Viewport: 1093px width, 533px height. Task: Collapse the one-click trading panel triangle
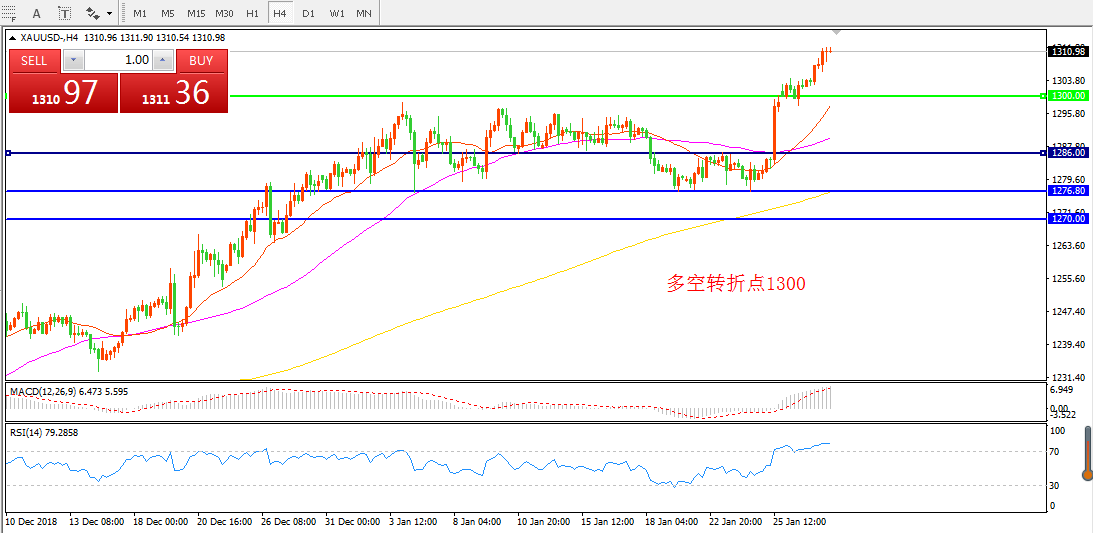click(13, 38)
